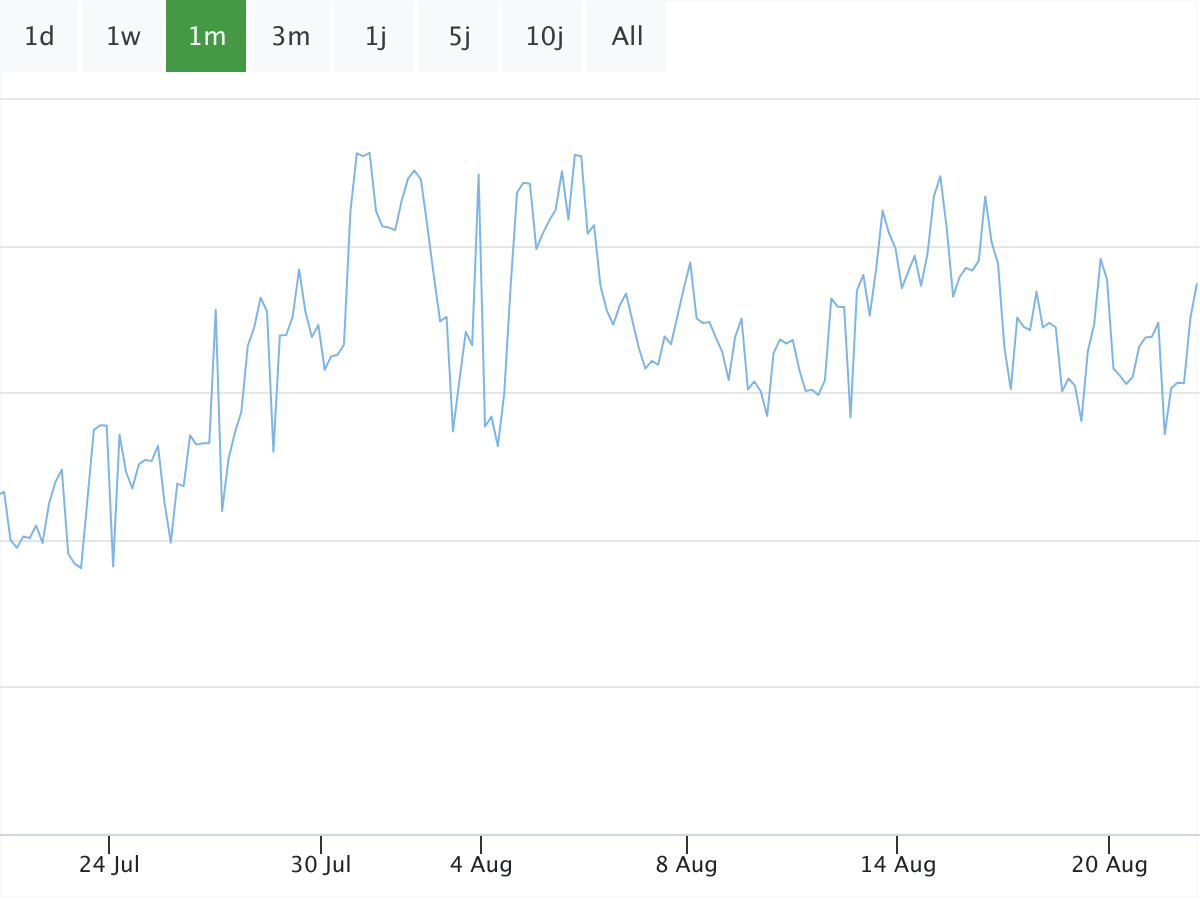The image size is (1200, 900).
Task: Click the active 1m range button
Action: [x=206, y=37]
